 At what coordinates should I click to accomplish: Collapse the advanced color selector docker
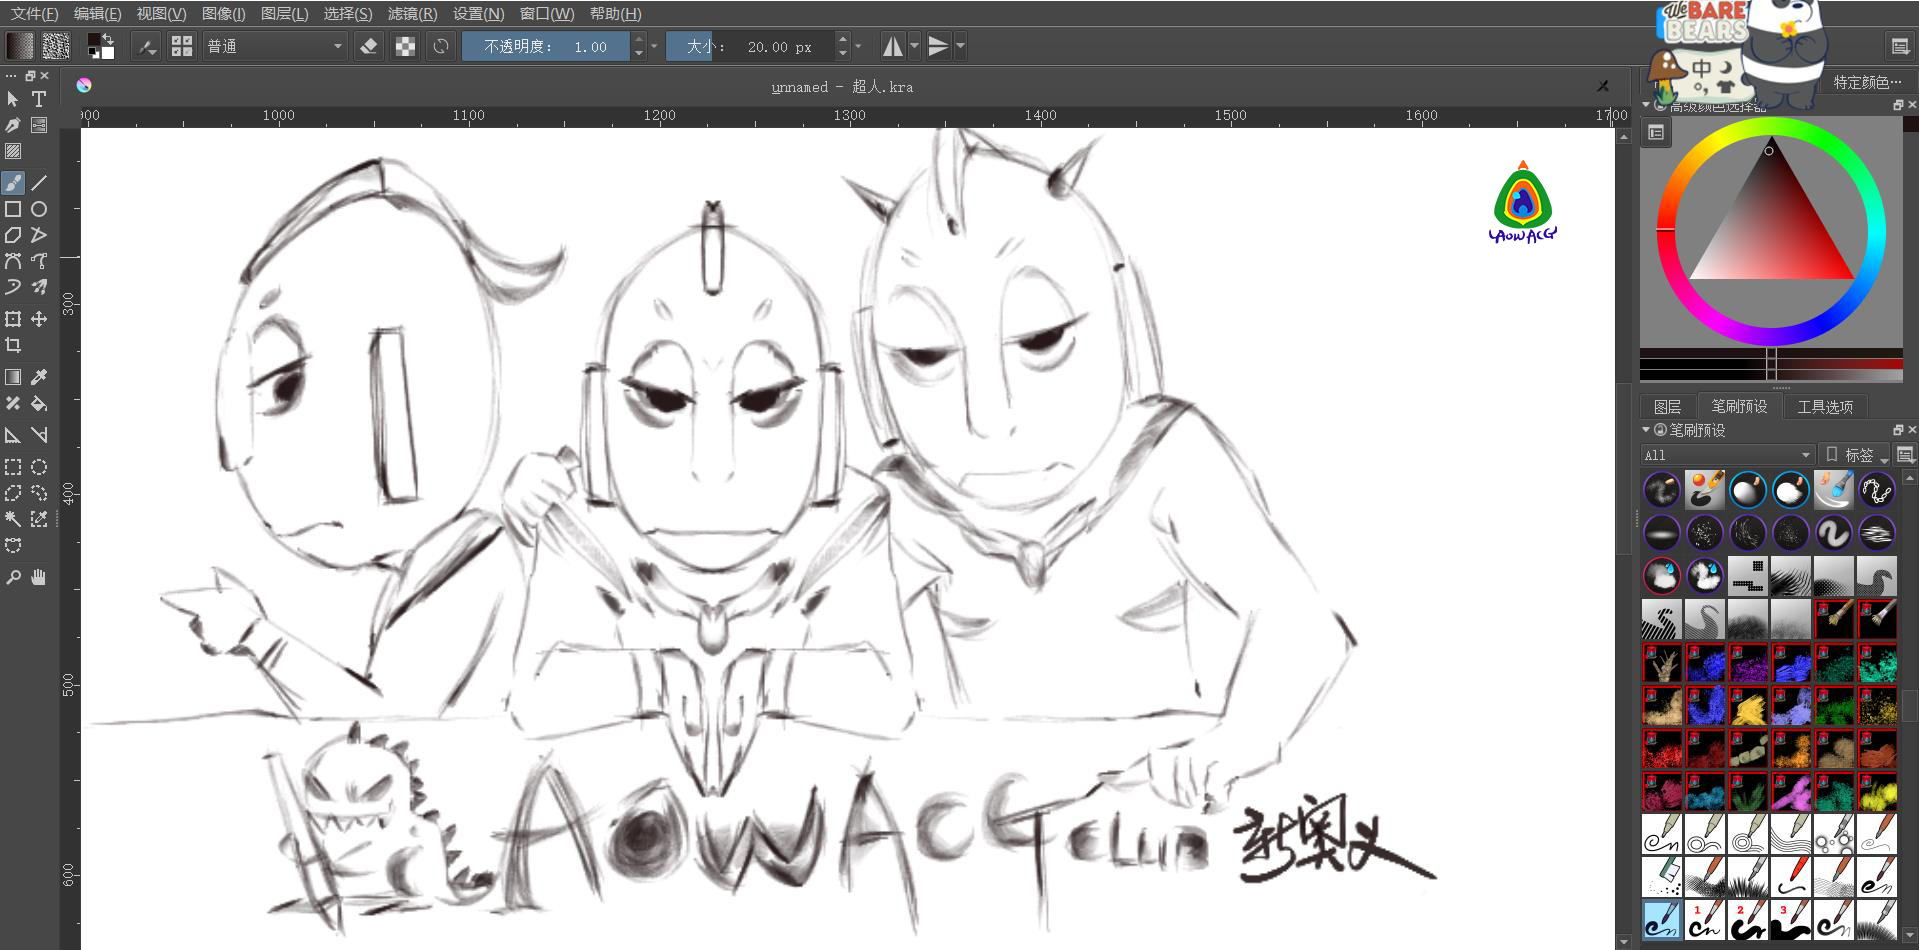[x=1646, y=105]
